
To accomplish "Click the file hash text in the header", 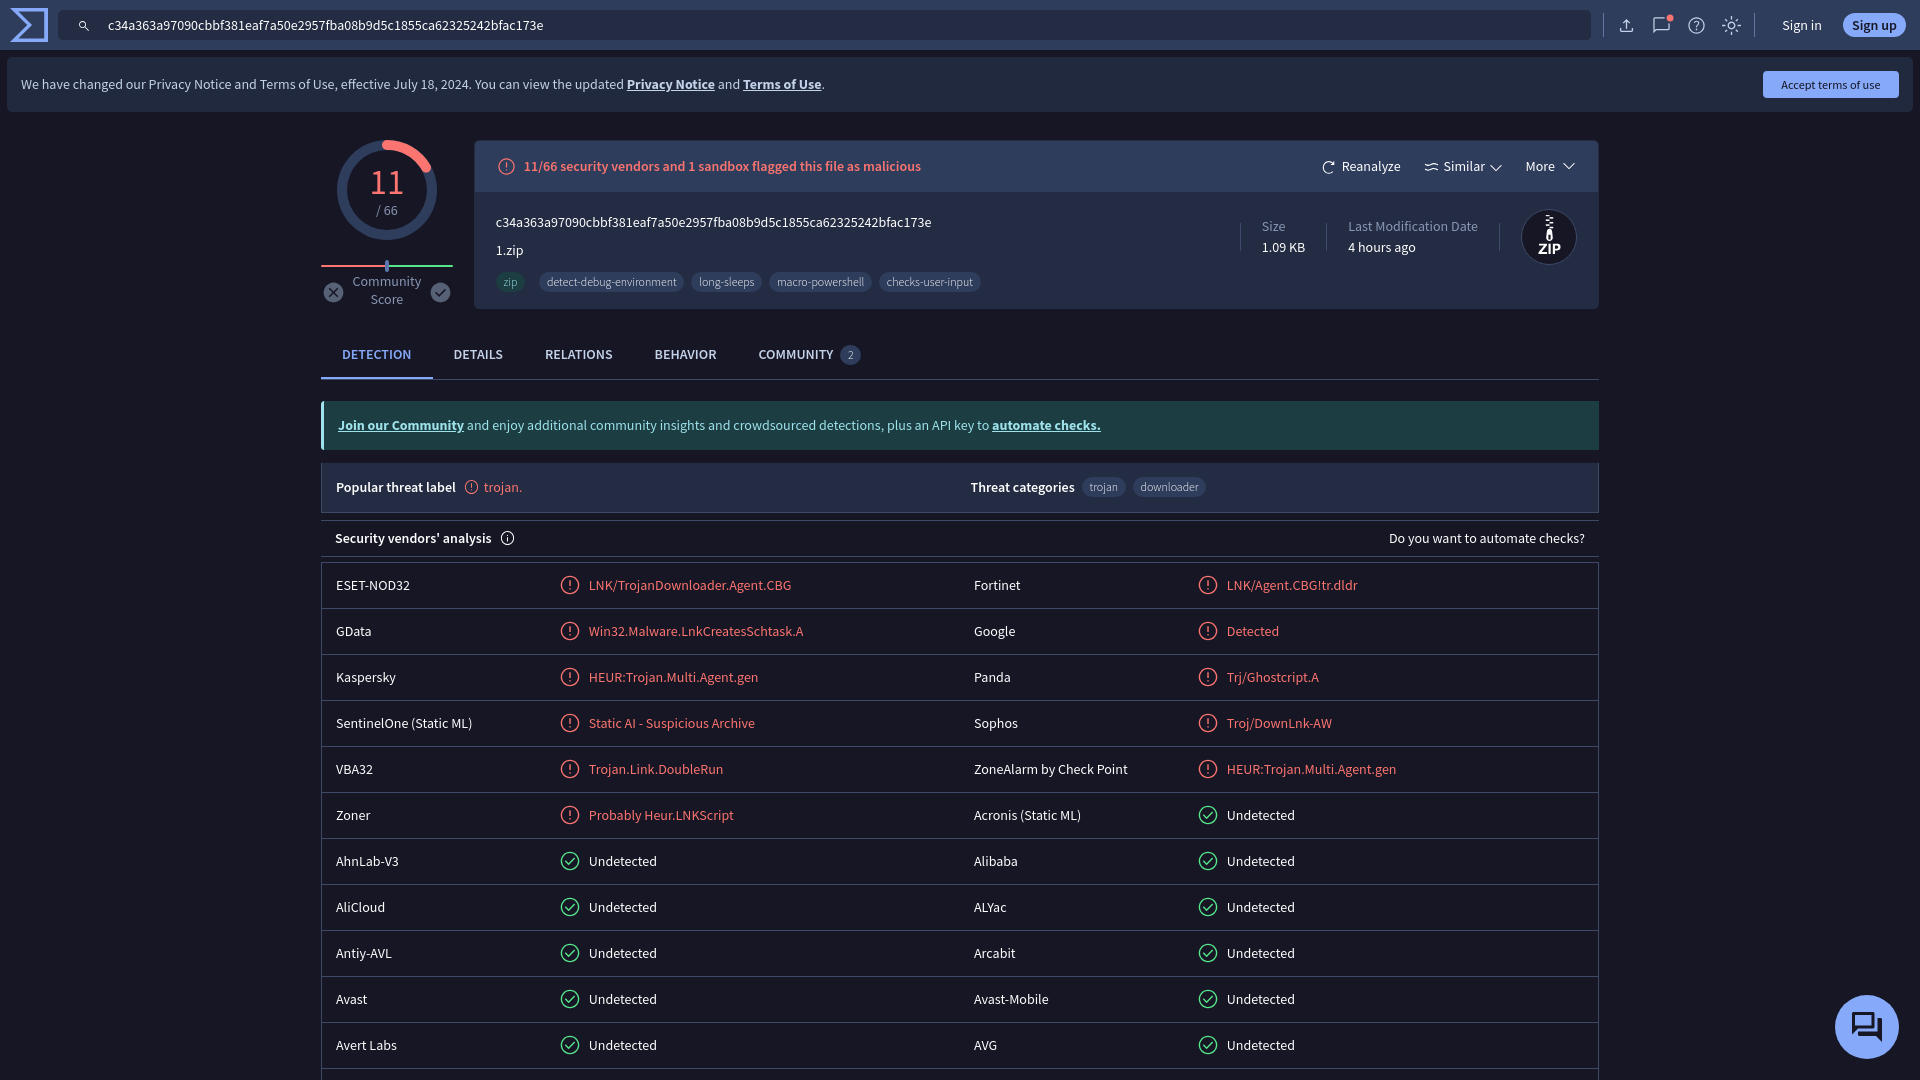I will 713,223.
